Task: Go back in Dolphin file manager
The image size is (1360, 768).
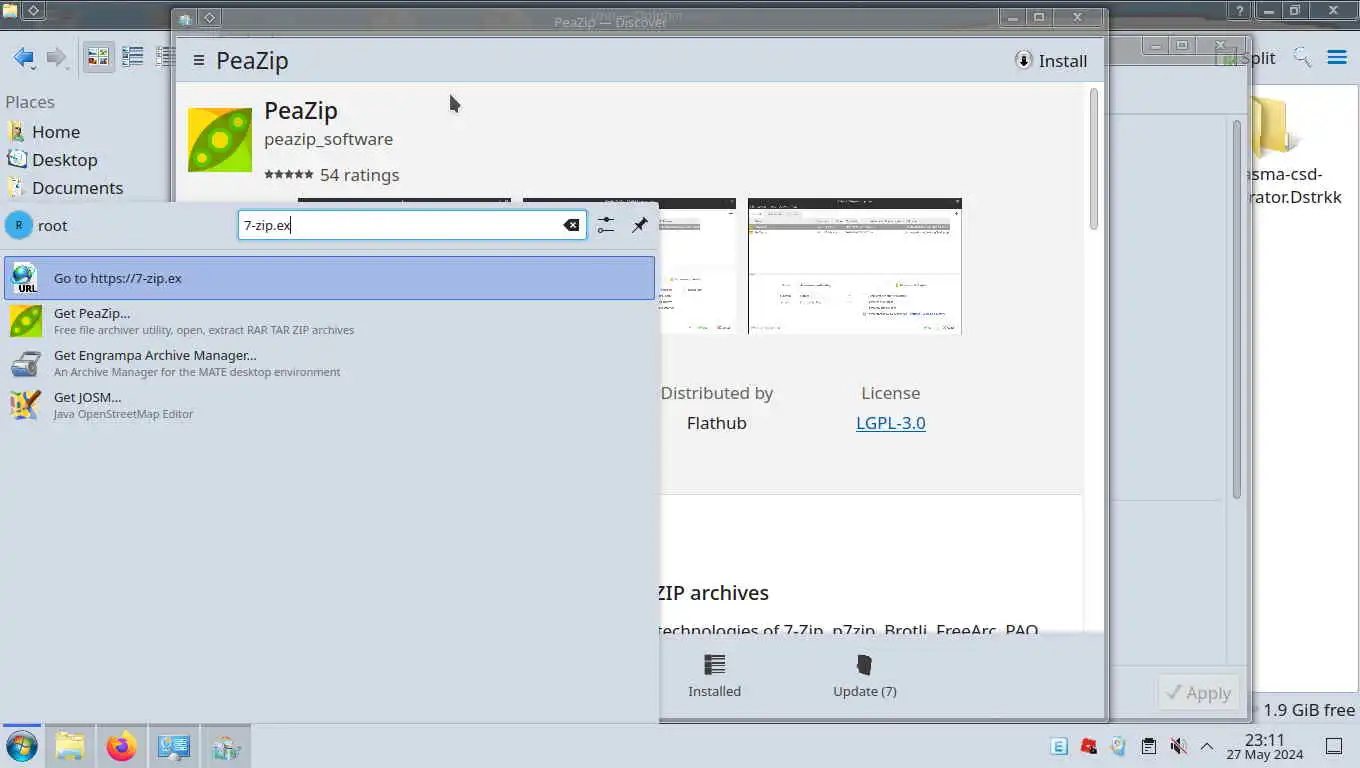Action: tap(23, 58)
